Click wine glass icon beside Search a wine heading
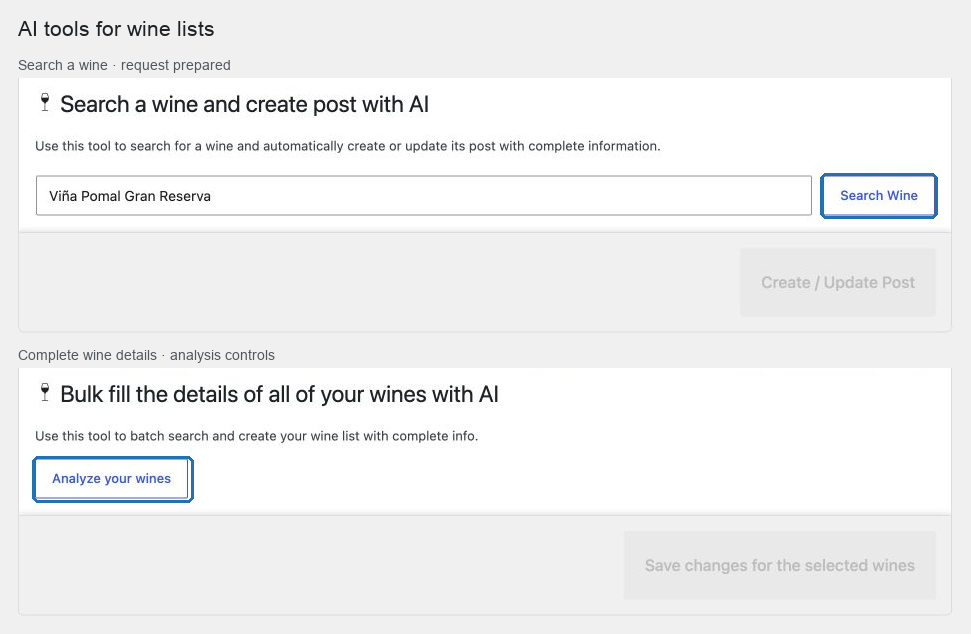 [x=45, y=103]
